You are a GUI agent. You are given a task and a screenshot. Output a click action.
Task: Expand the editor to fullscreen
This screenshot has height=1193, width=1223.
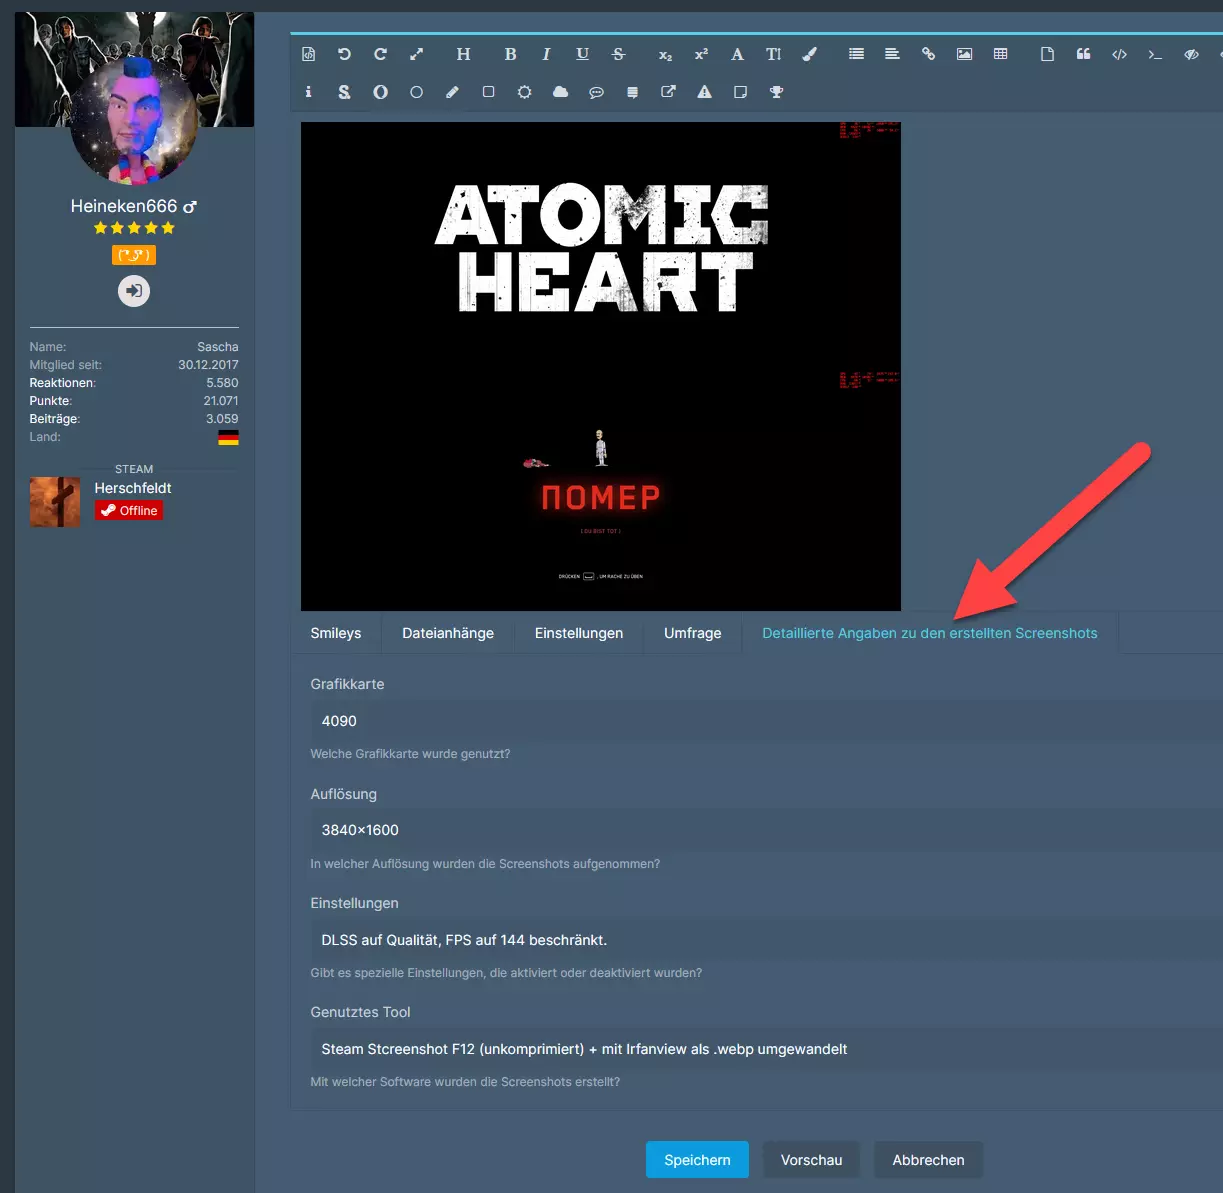click(x=417, y=54)
